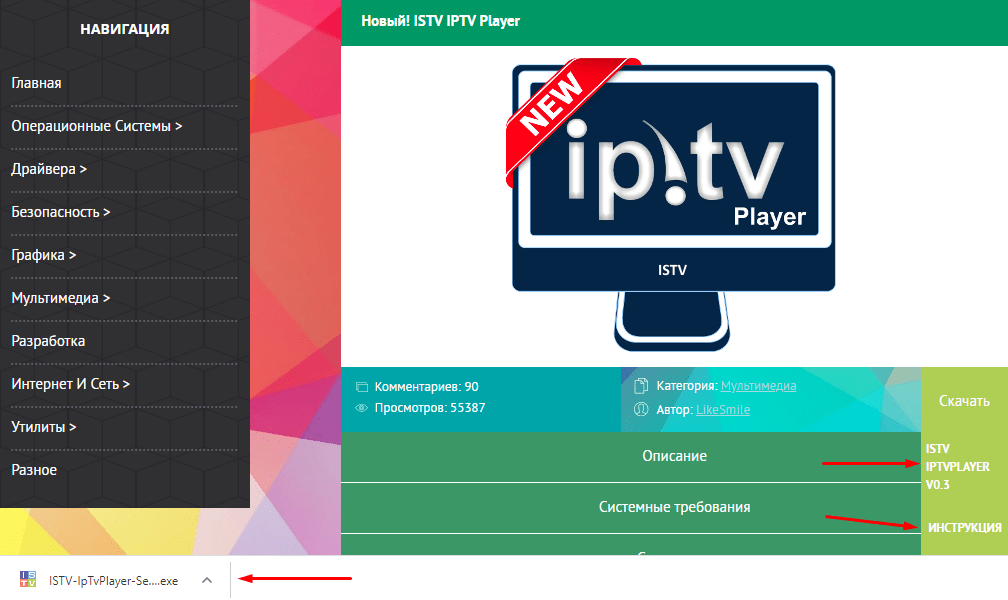Expand the "Драйвера" navigation section
The image size is (1008, 600).
tap(47, 168)
